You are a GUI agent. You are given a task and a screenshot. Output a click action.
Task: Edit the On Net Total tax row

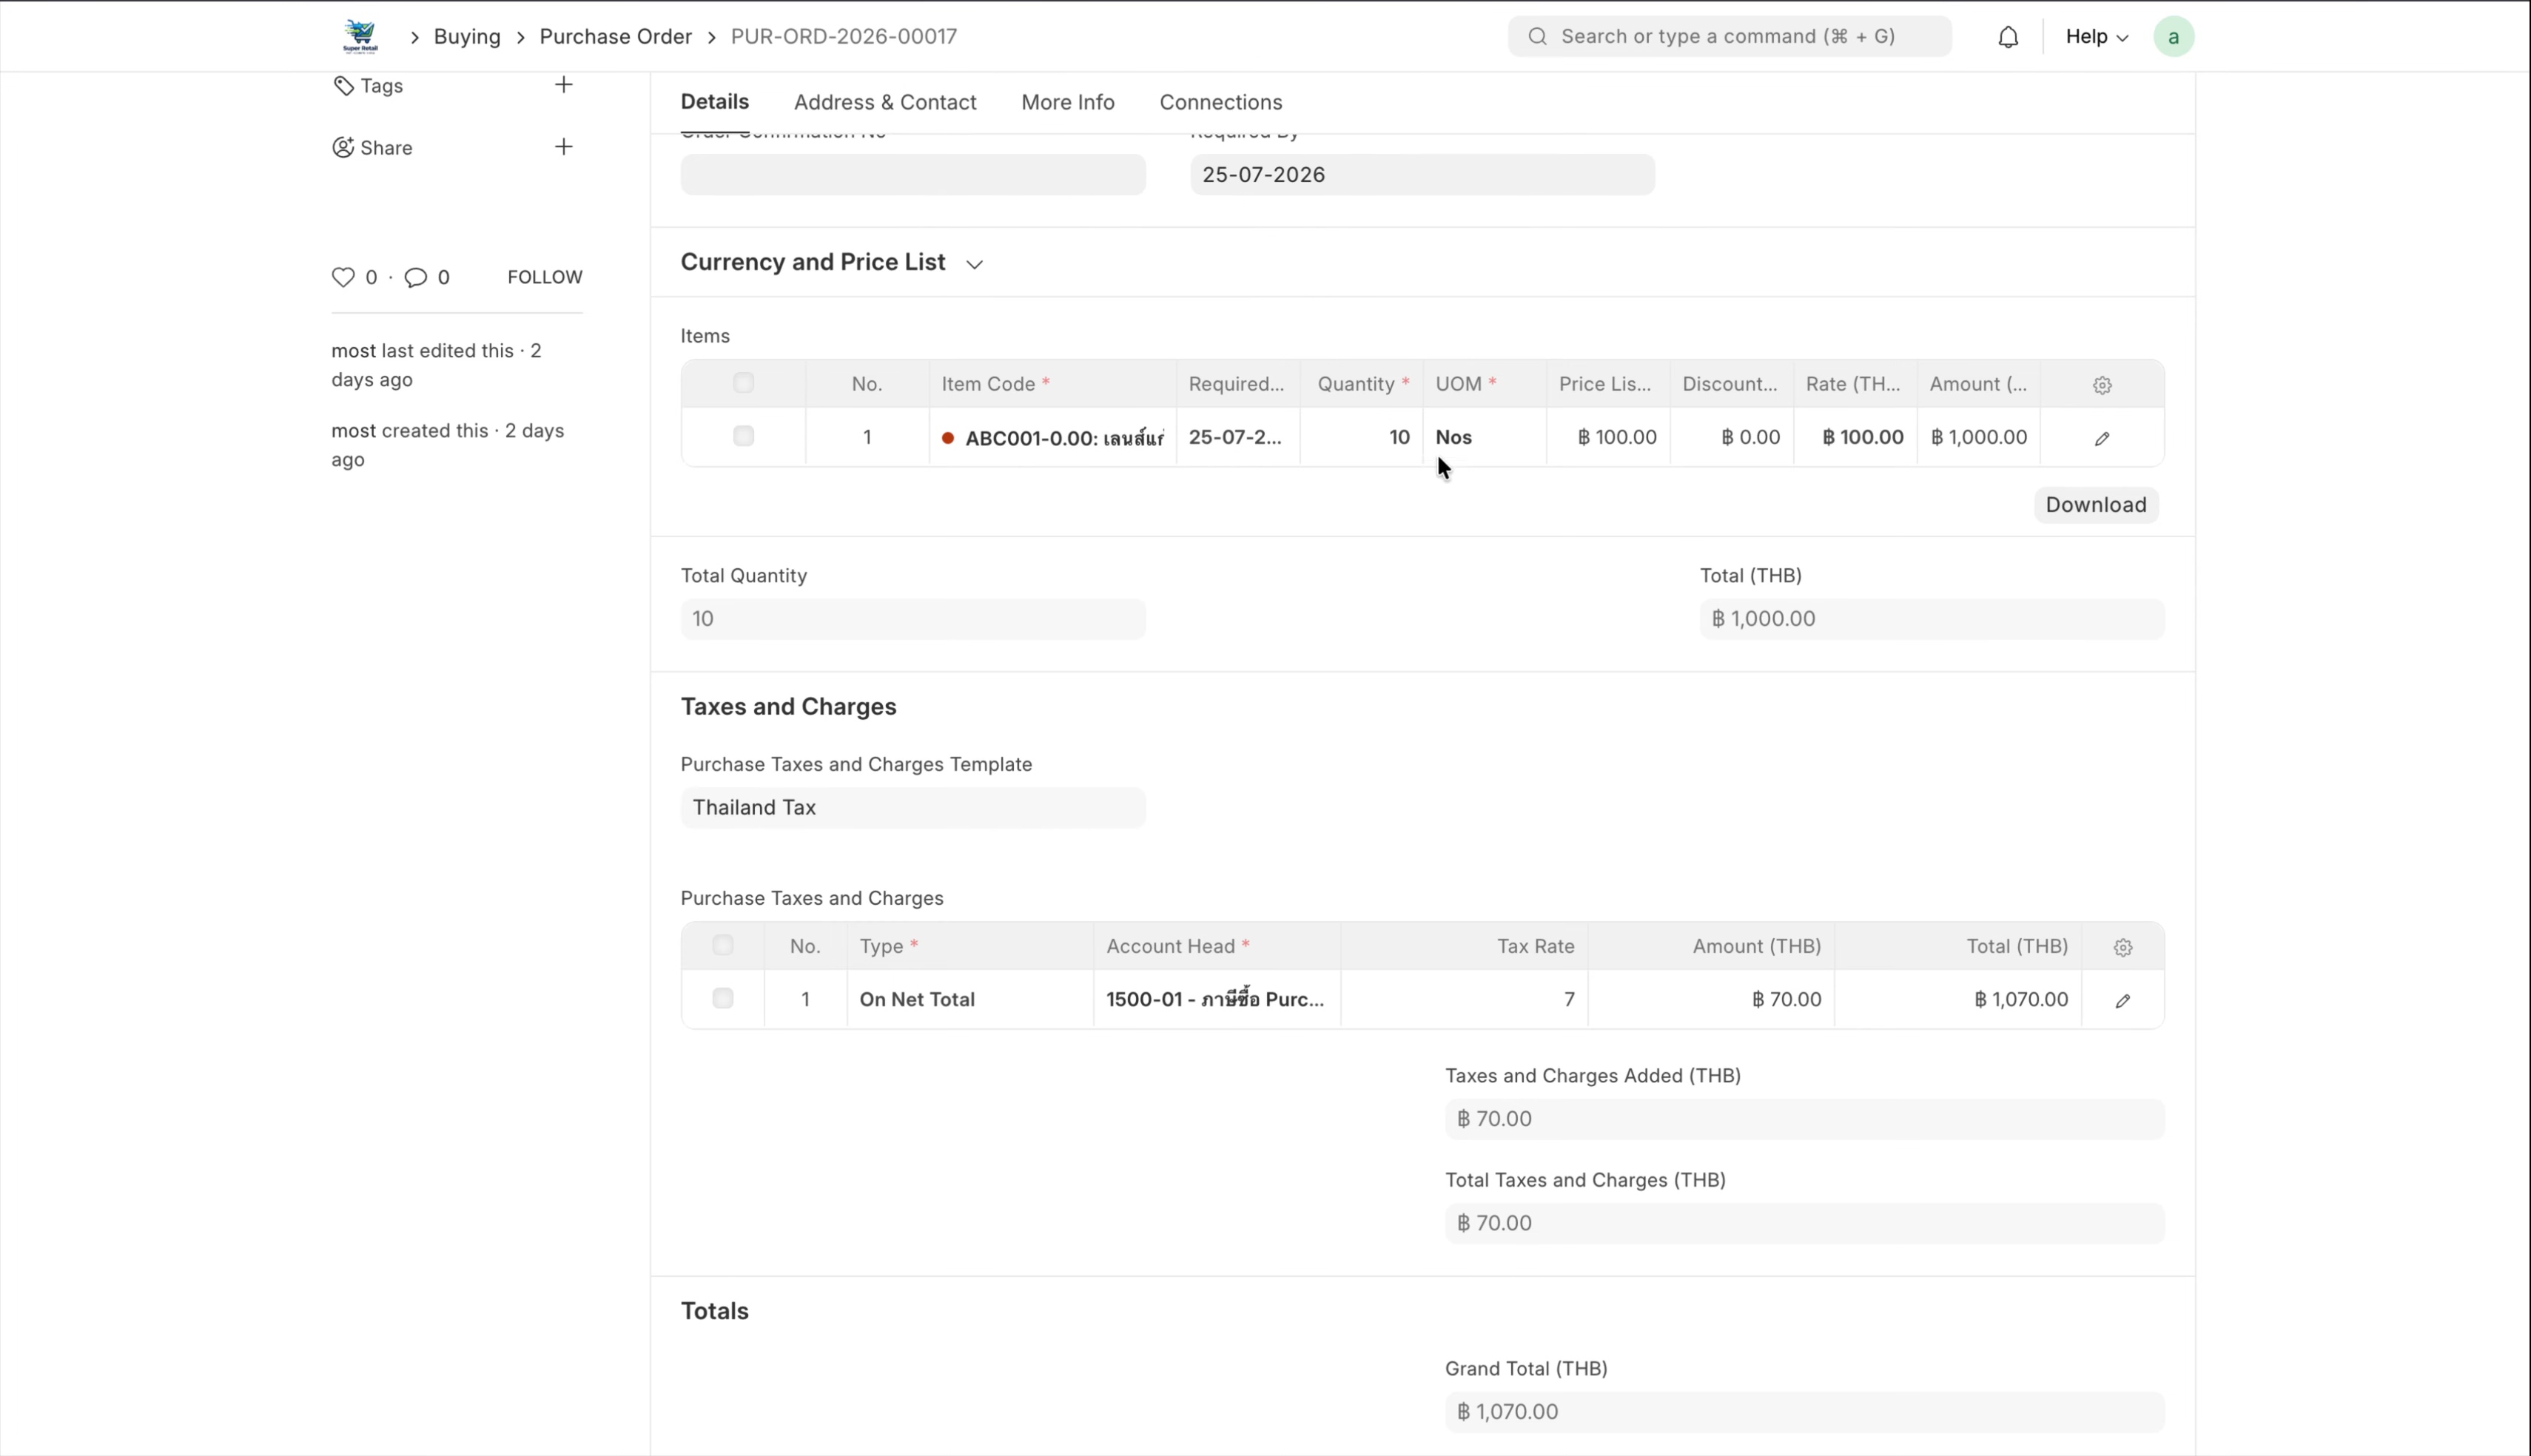(x=2123, y=1000)
